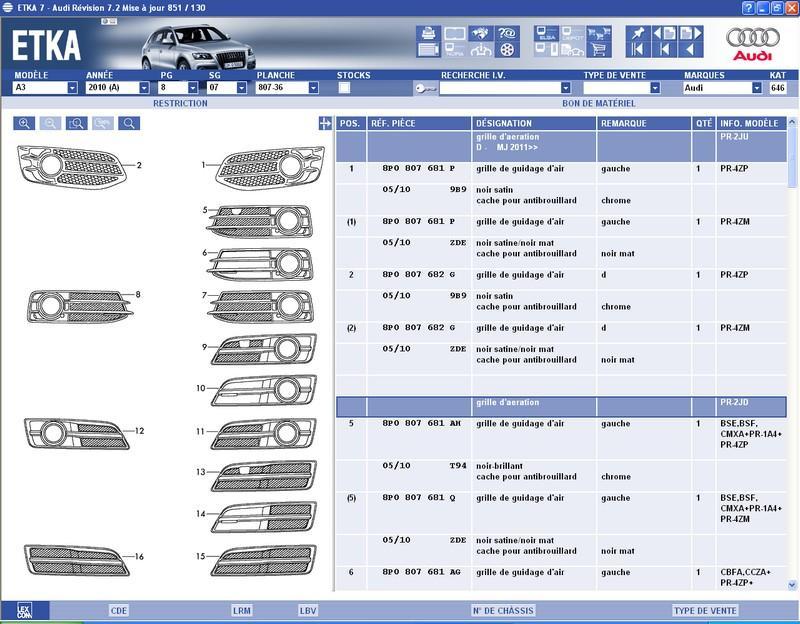Click the LBV button in bottom bar
This screenshot has width=800, height=624.
click(x=308, y=610)
